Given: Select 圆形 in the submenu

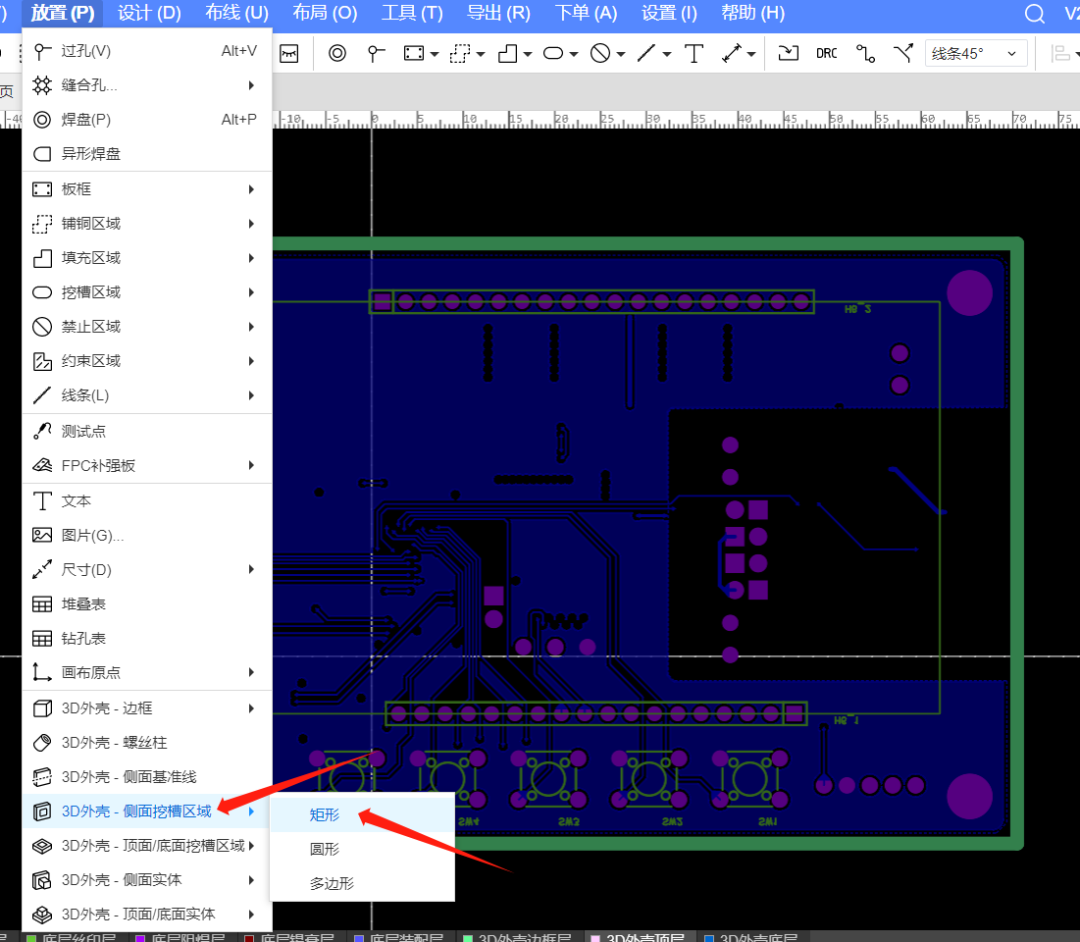Looking at the screenshot, I should point(362,849).
